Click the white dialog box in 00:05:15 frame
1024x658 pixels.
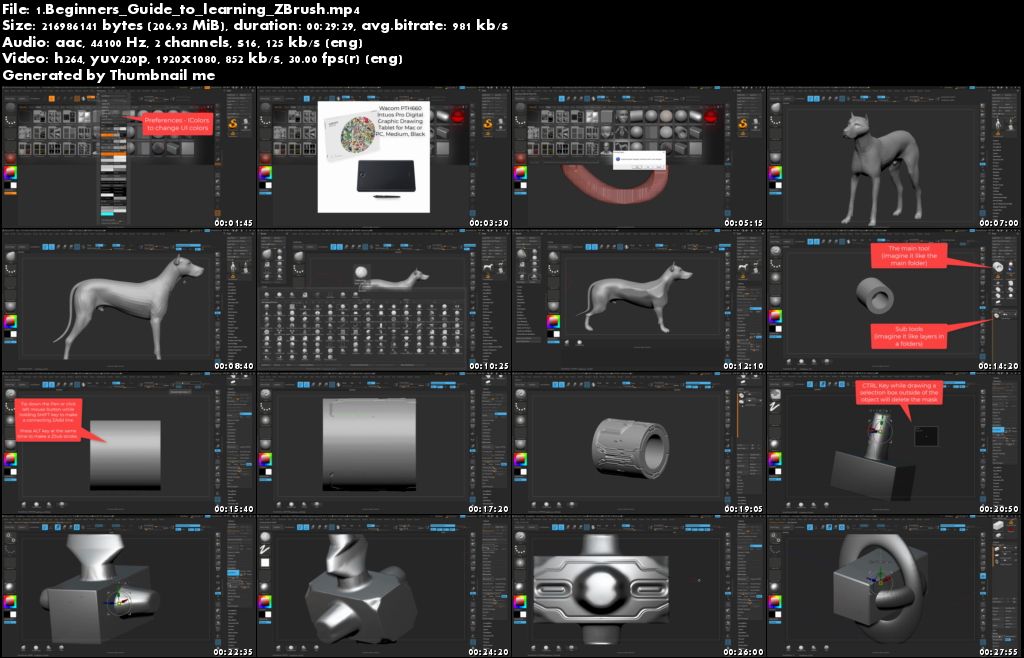coord(639,161)
